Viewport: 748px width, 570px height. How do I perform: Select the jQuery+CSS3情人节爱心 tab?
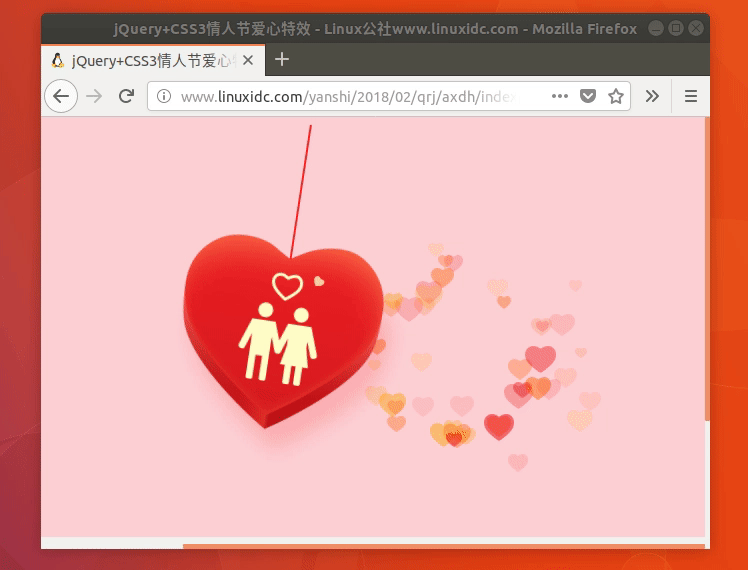[x=153, y=60]
